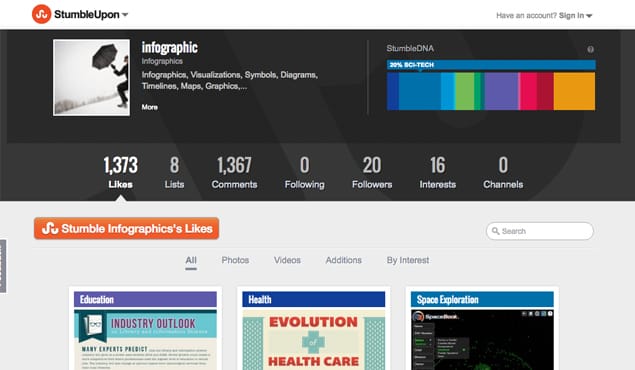Click the Infographics subtitle text

[162, 61]
